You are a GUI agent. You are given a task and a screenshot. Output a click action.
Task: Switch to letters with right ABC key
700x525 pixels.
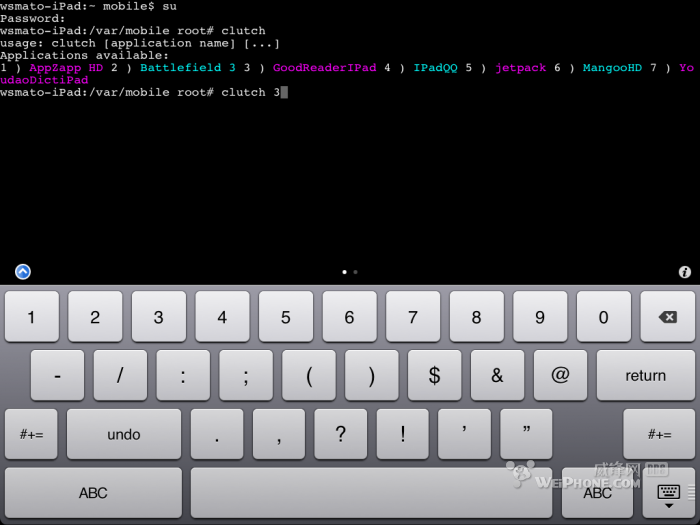[x=597, y=493]
